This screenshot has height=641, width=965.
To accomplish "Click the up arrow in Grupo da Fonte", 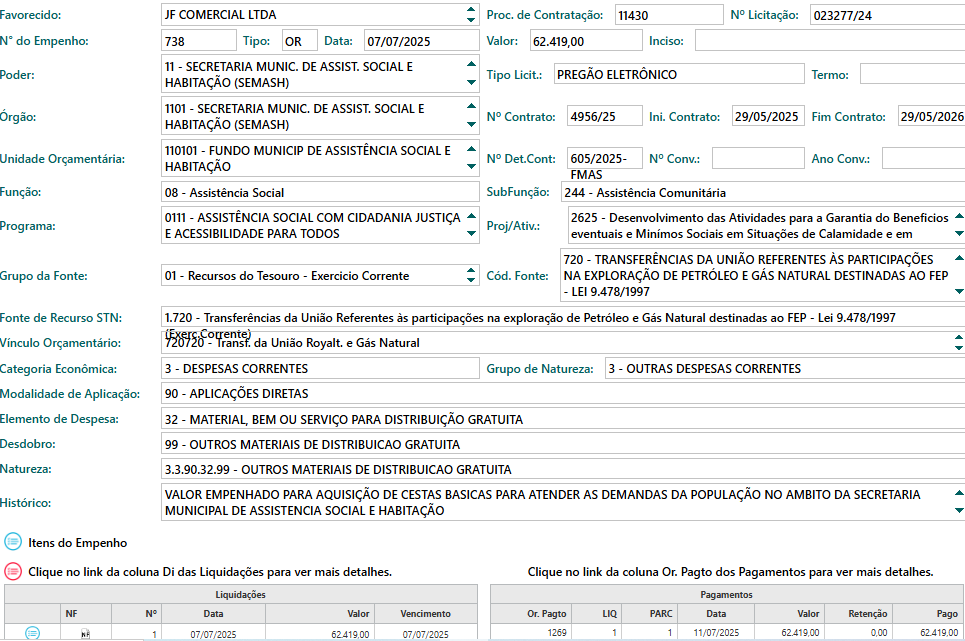I will pos(471,270).
